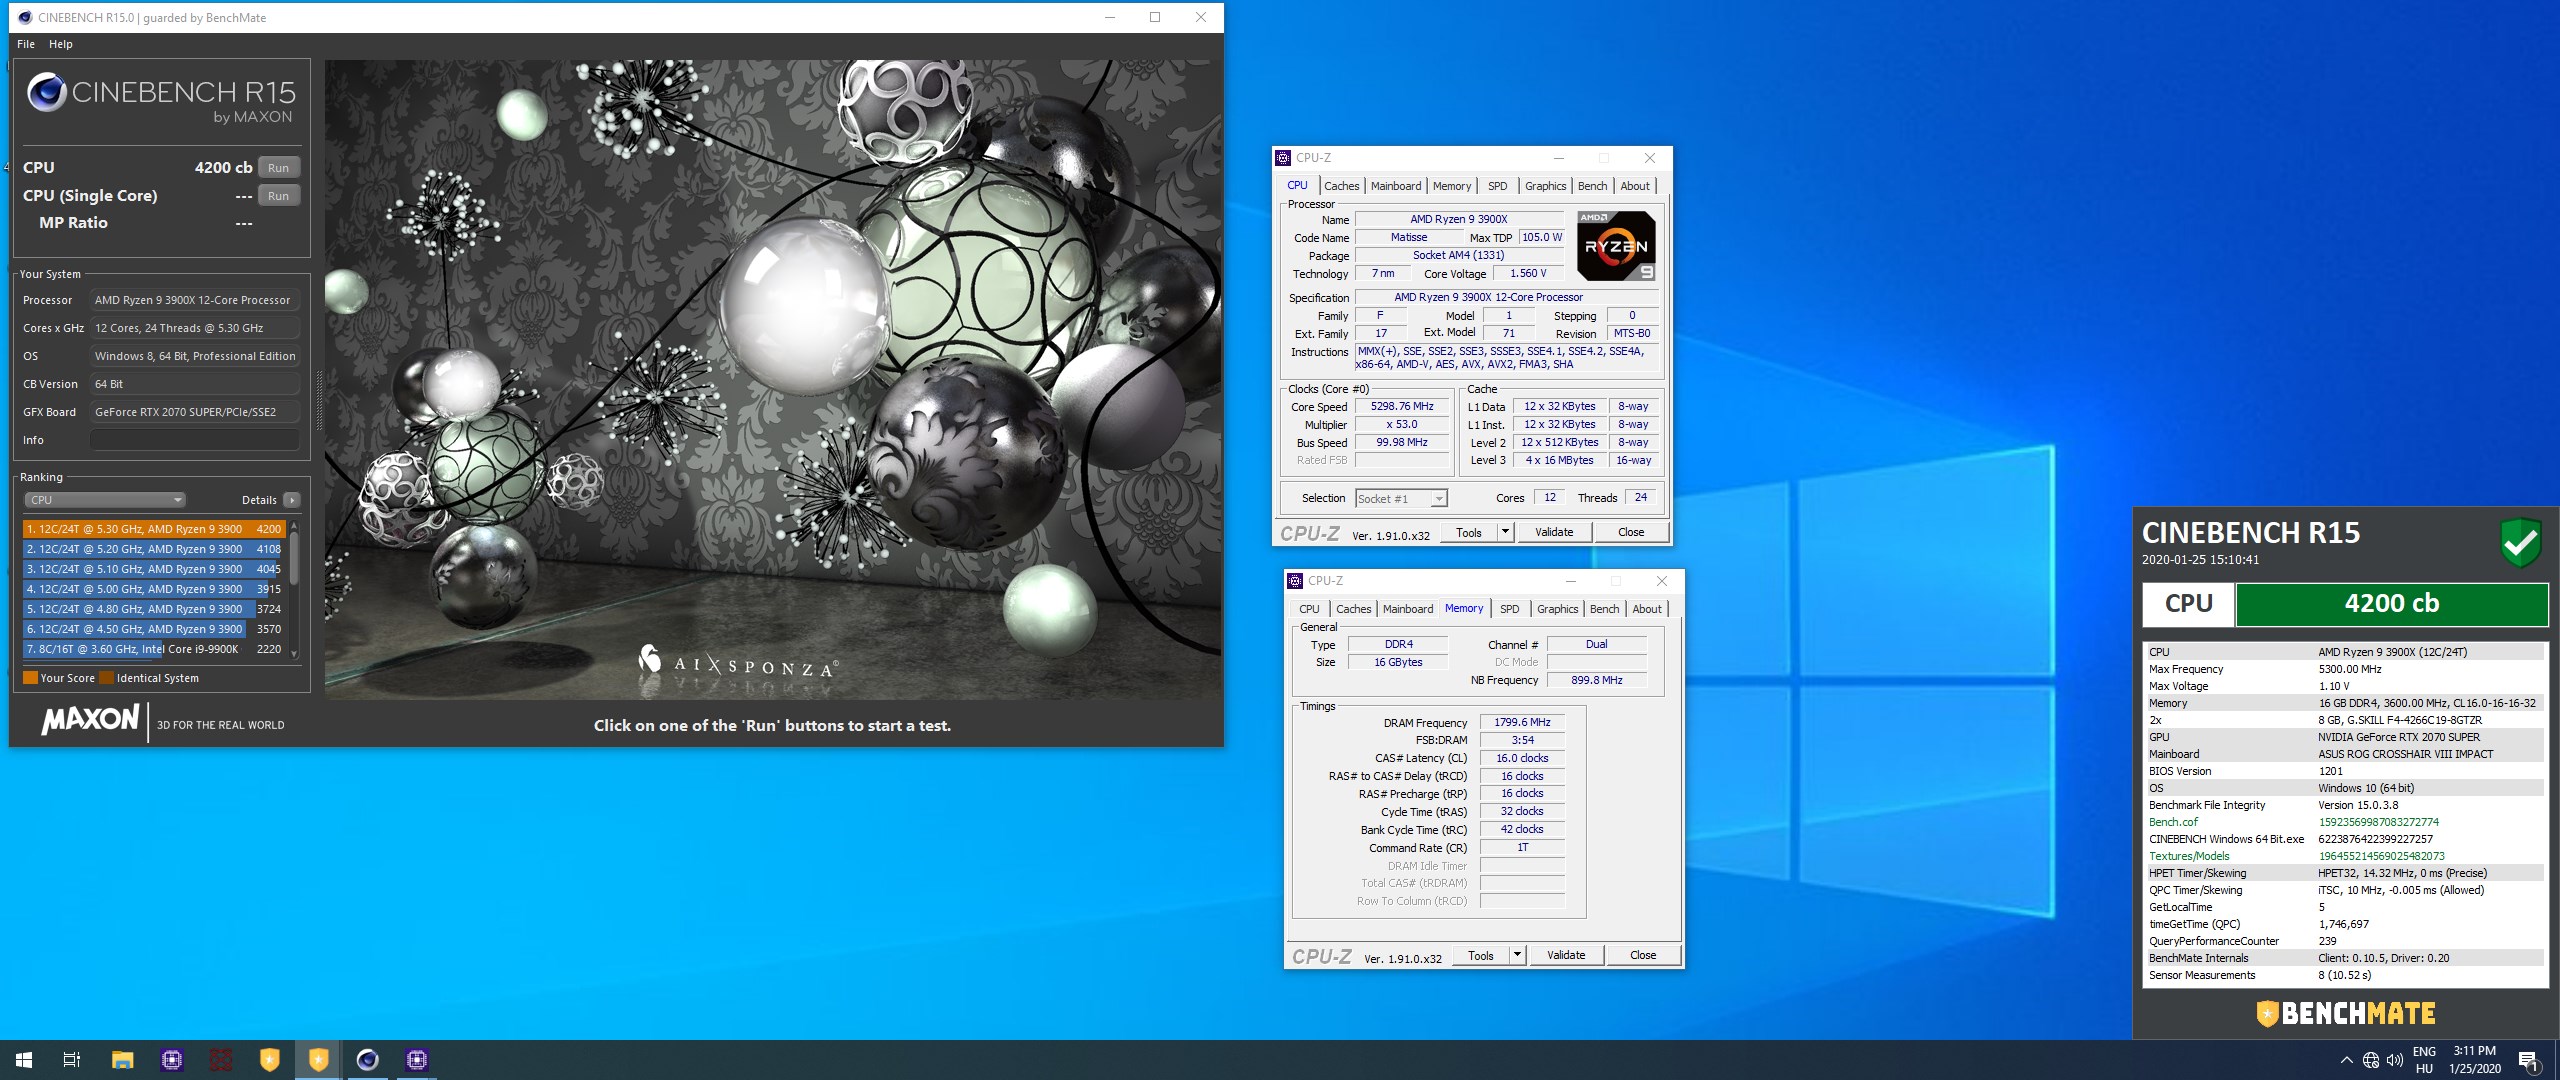Click Validate in CPU-Z Memory window
This screenshot has height=1080, width=2560.
(1566, 956)
